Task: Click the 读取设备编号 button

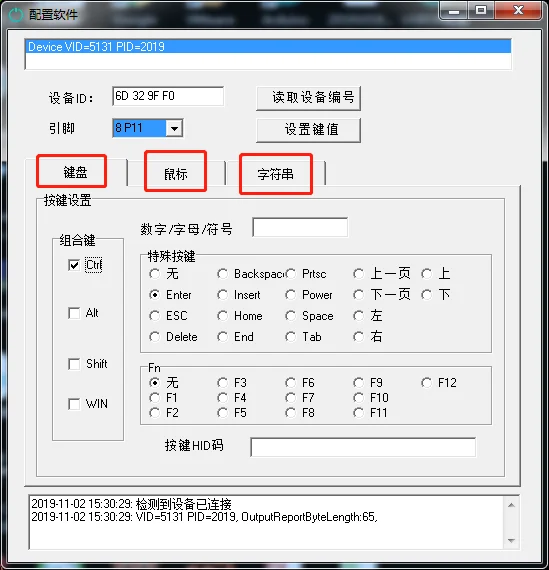Action: pos(308,98)
